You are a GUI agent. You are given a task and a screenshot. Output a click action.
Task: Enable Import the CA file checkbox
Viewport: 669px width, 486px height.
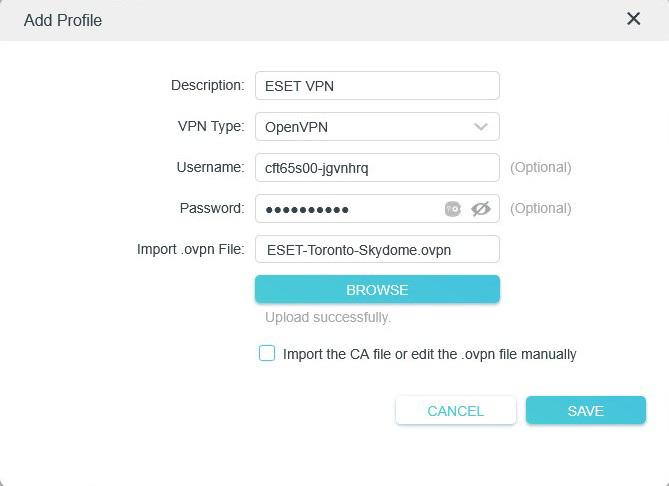pos(267,353)
